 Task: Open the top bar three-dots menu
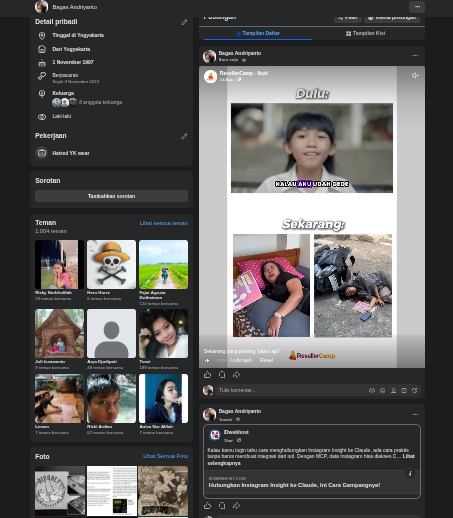point(417,7)
